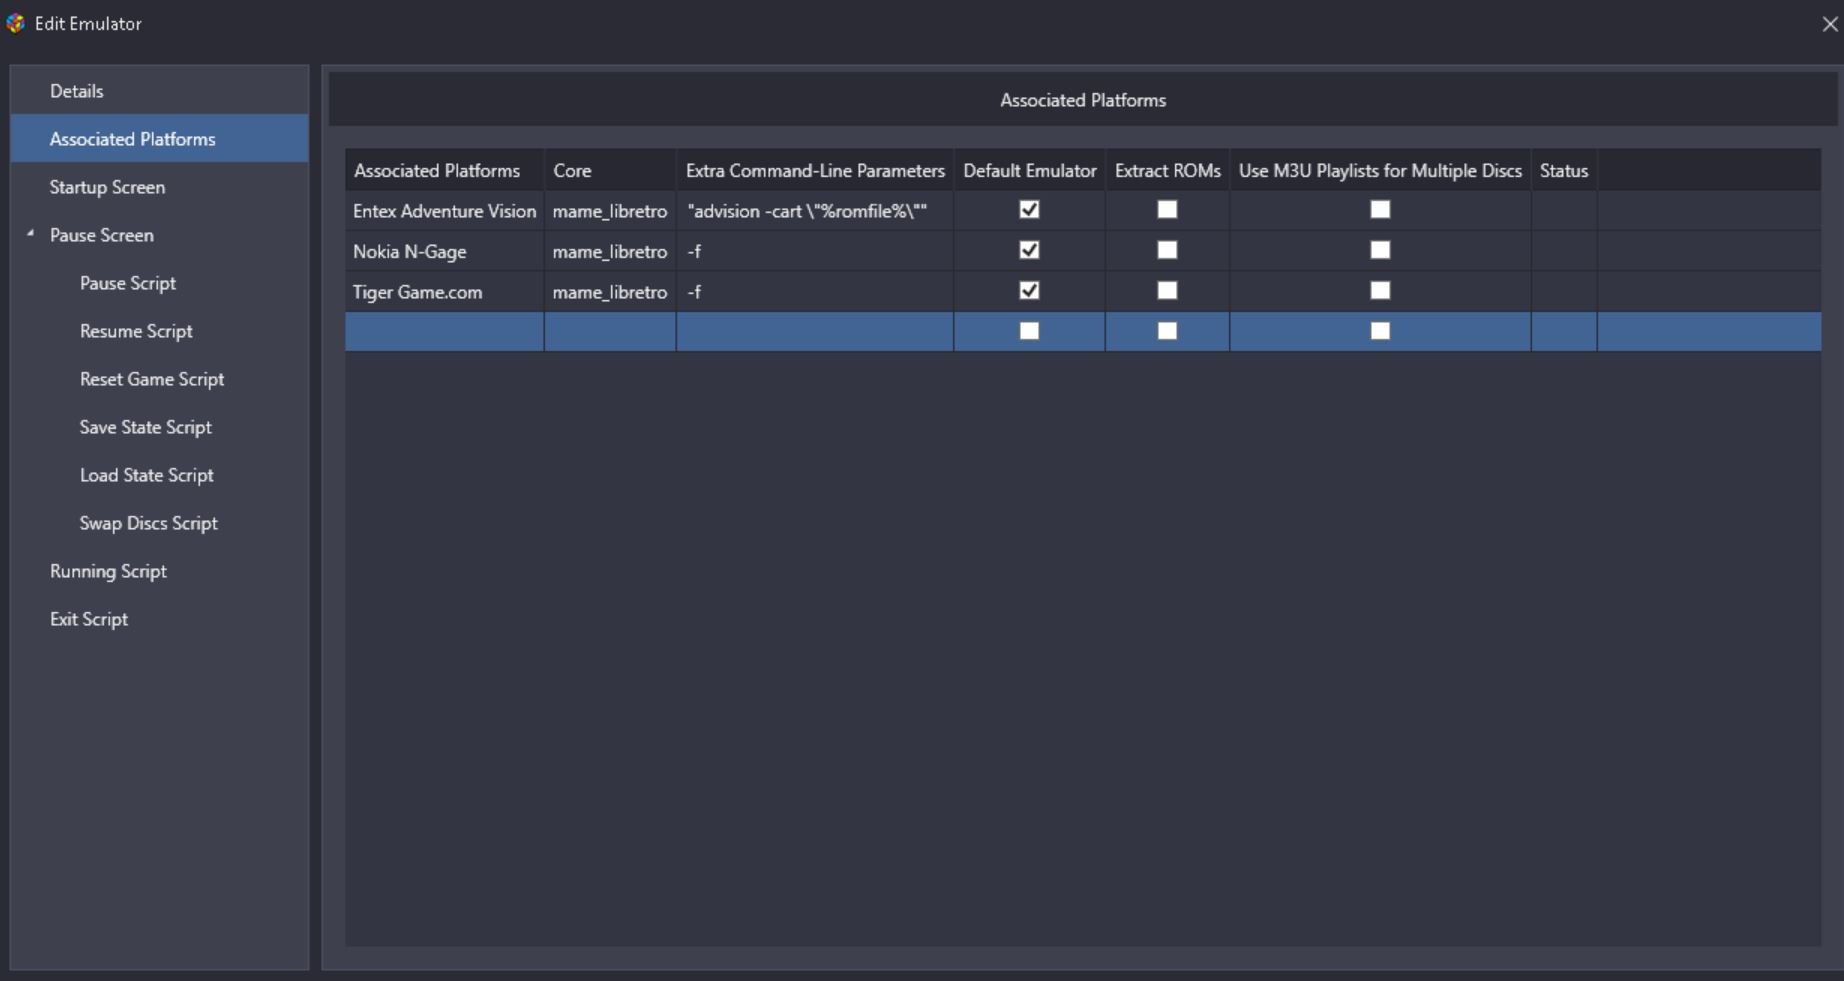This screenshot has width=1844, height=981.
Task: Select Pause Script in sidebar
Action: (128, 283)
